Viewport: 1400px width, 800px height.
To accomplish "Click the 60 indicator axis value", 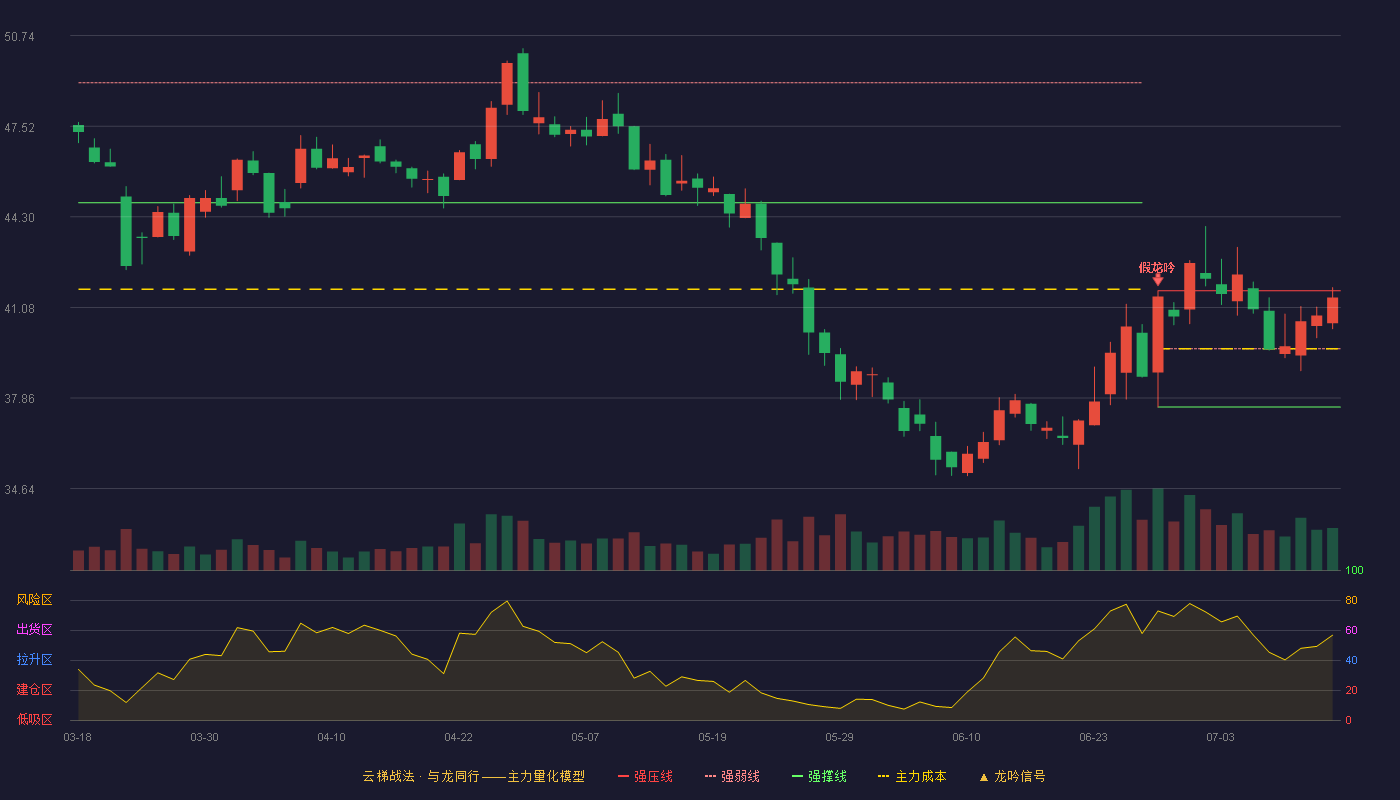I will pyautogui.click(x=1351, y=630).
